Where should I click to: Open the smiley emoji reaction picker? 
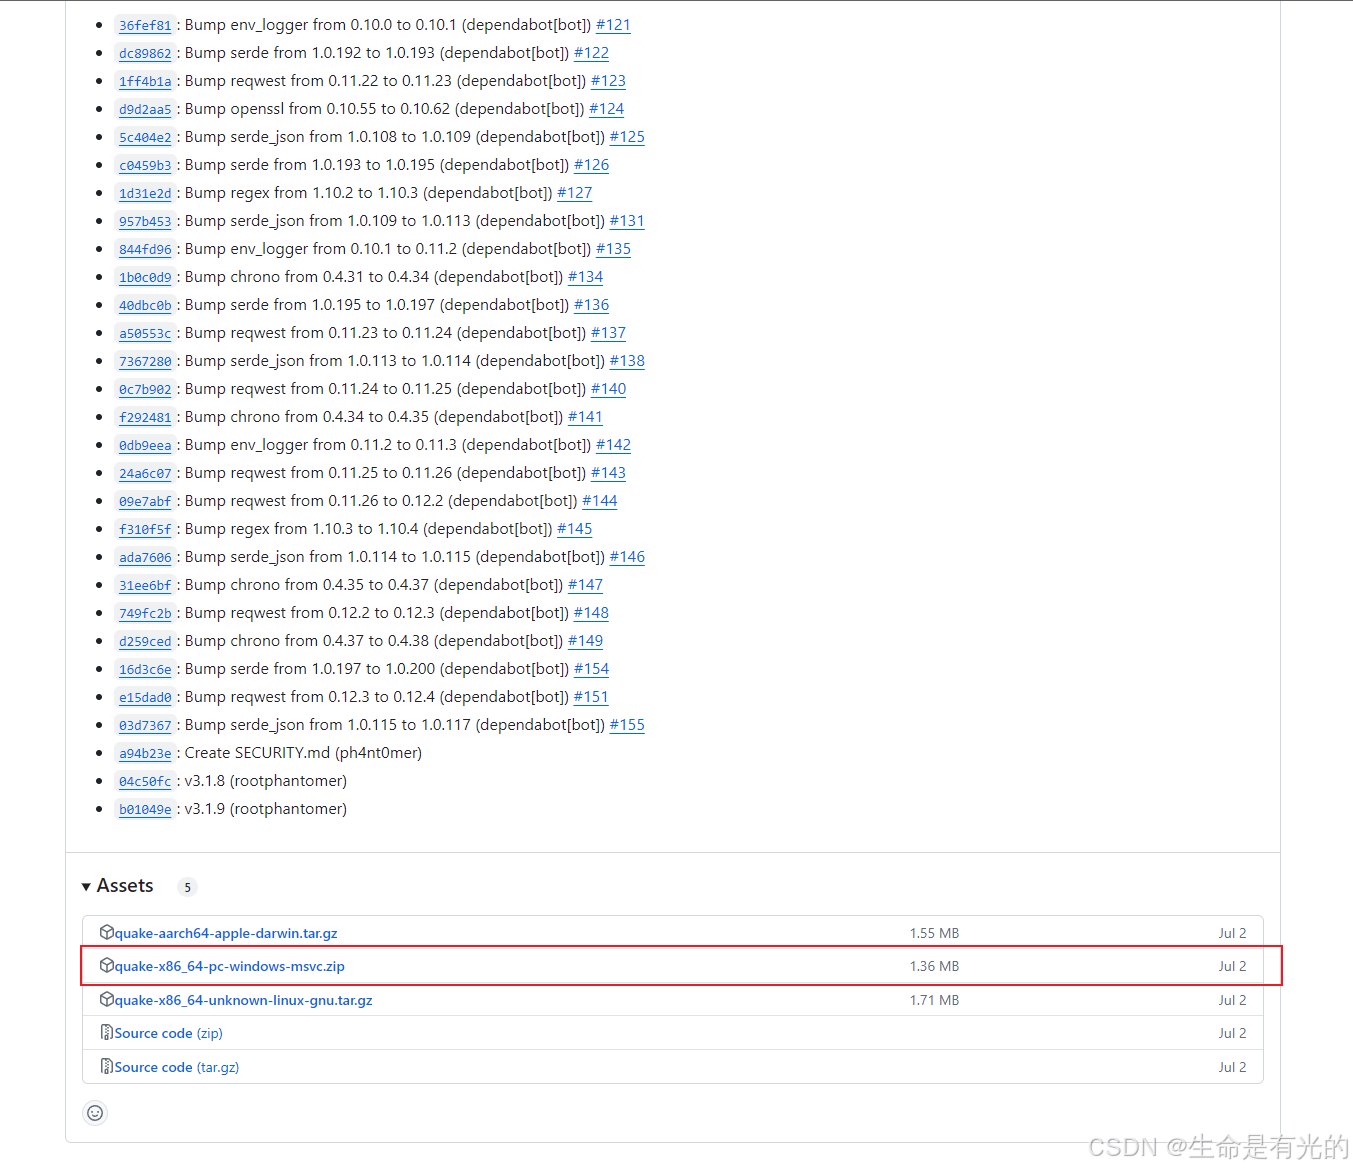[x=95, y=1113]
